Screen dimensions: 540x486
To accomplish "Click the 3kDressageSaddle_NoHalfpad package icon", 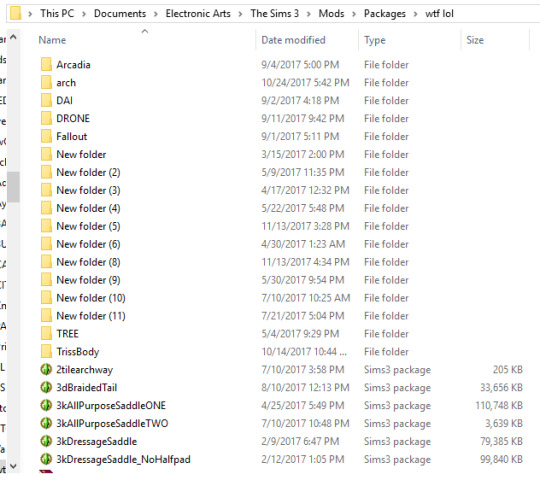I will click(x=46, y=459).
